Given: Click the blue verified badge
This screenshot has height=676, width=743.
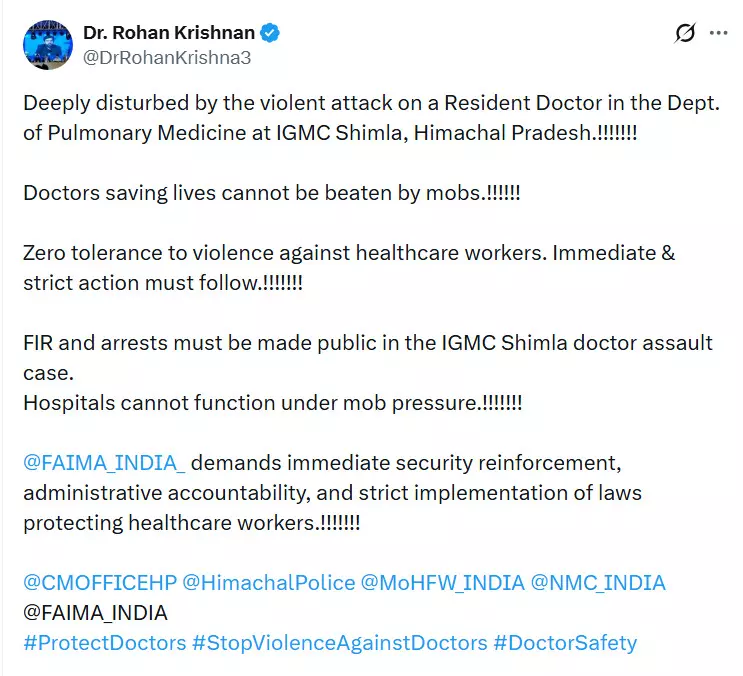Looking at the screenshot, I should coord(271,33).
